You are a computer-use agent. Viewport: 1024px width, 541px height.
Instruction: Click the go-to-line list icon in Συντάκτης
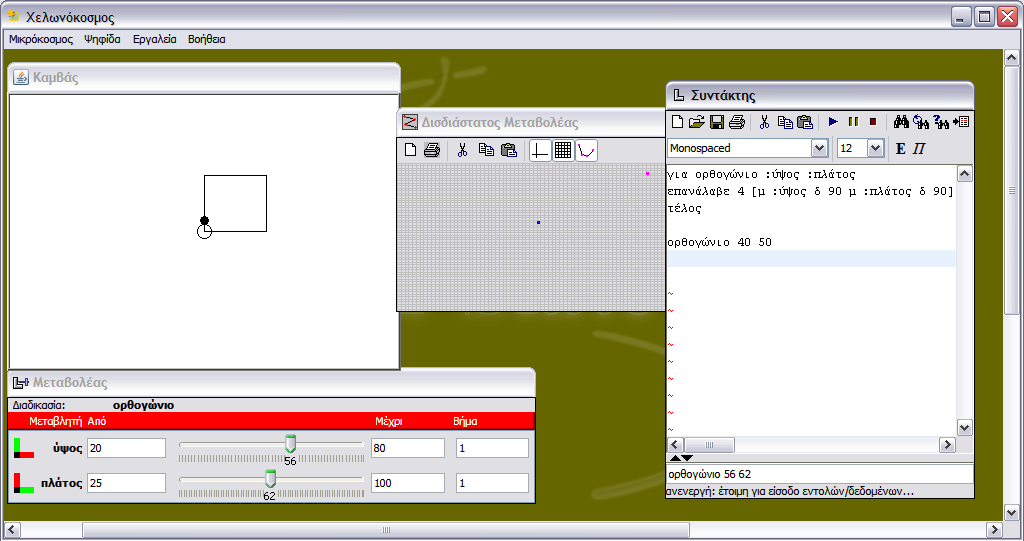(x=961, y=122)
